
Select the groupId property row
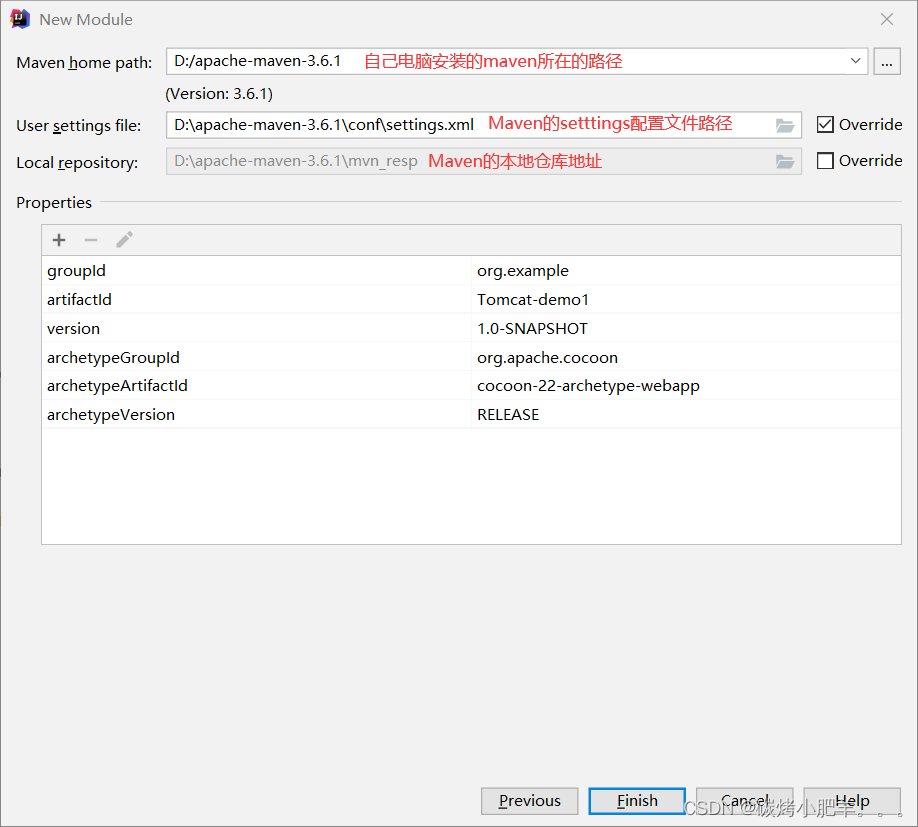click(x=471, y=270)
